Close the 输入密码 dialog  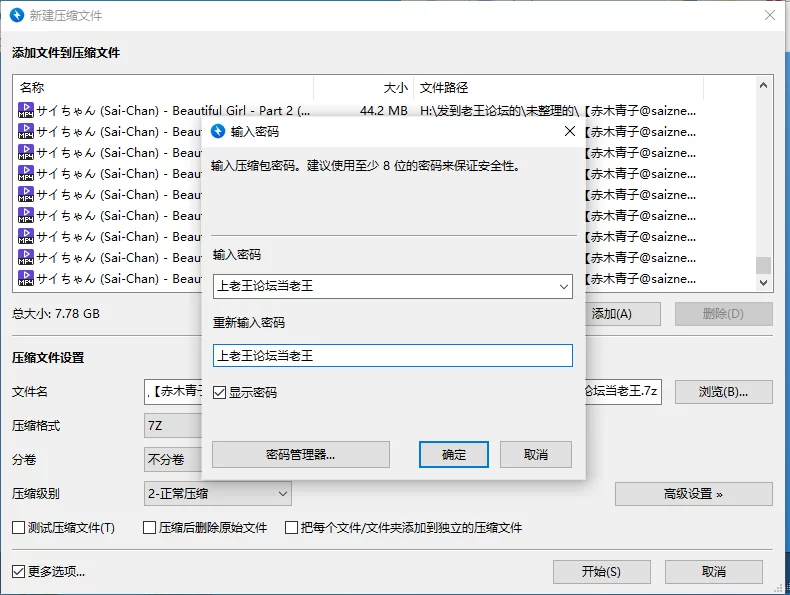click(570, 131)
